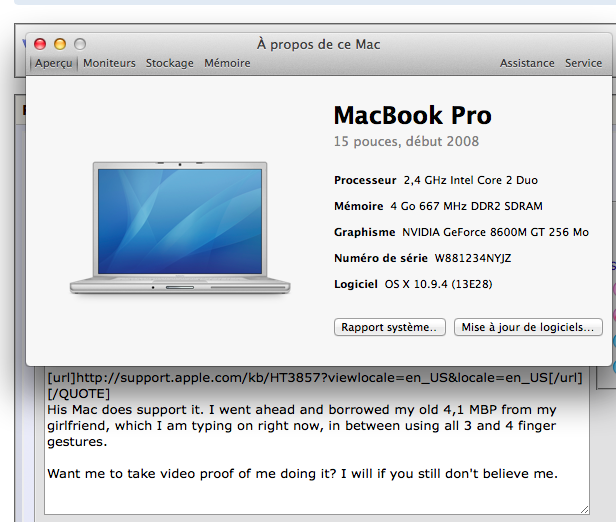Open the Moniteurs tab
This screenshot has height=522, width=616.
click(x=109, y=63)
